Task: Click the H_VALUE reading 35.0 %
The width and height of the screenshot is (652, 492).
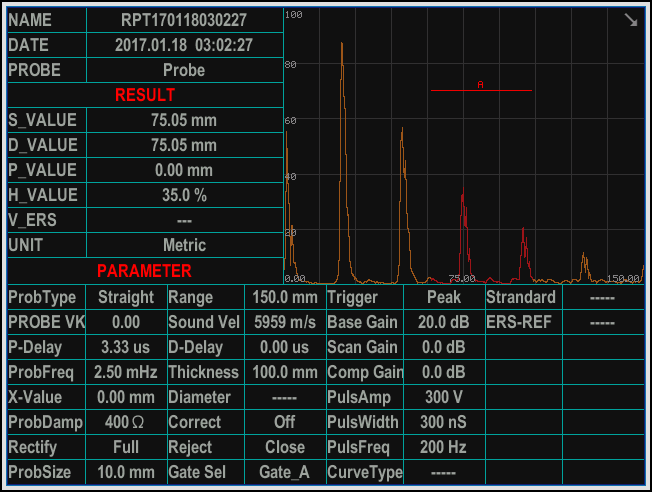Action: pyautogui.click(x=184, y=195)
